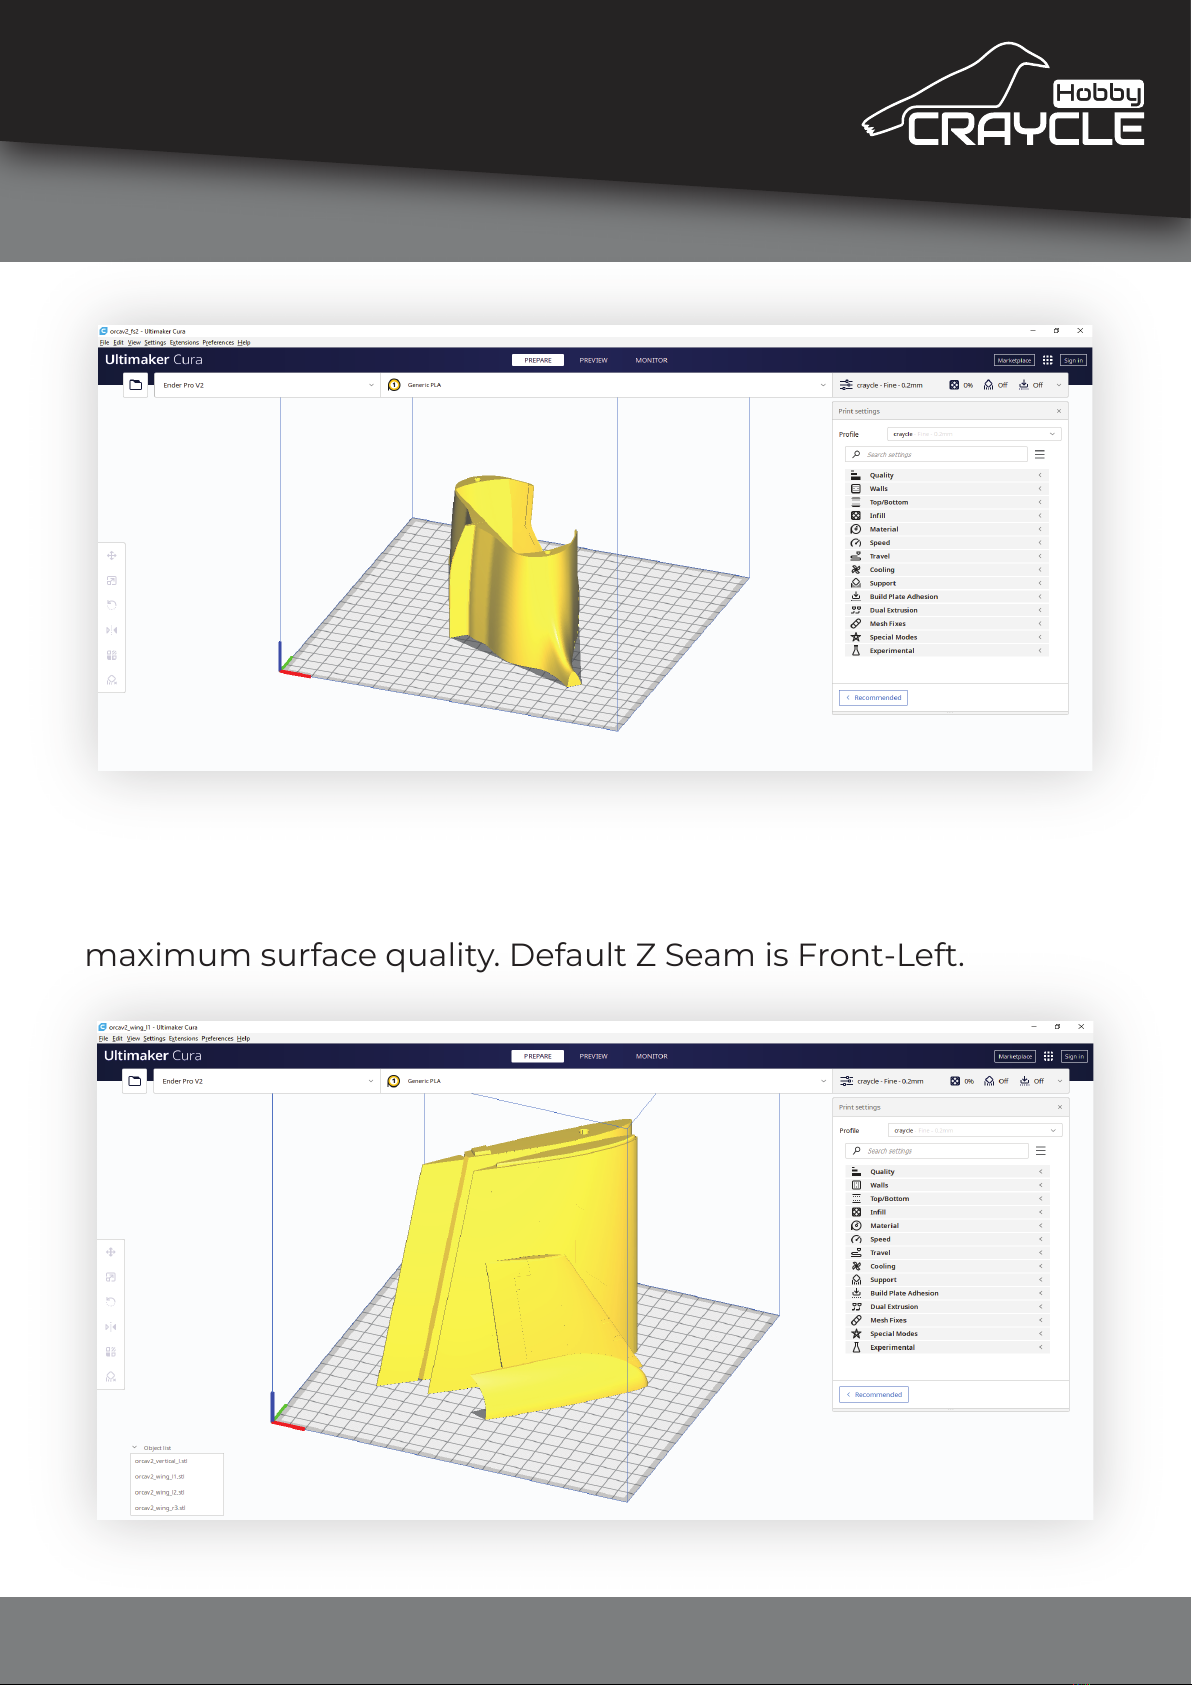Click infill 0% icon in orcav2_wing_l1 window
This screenshot has width=1192, height=1685.
955,1081
